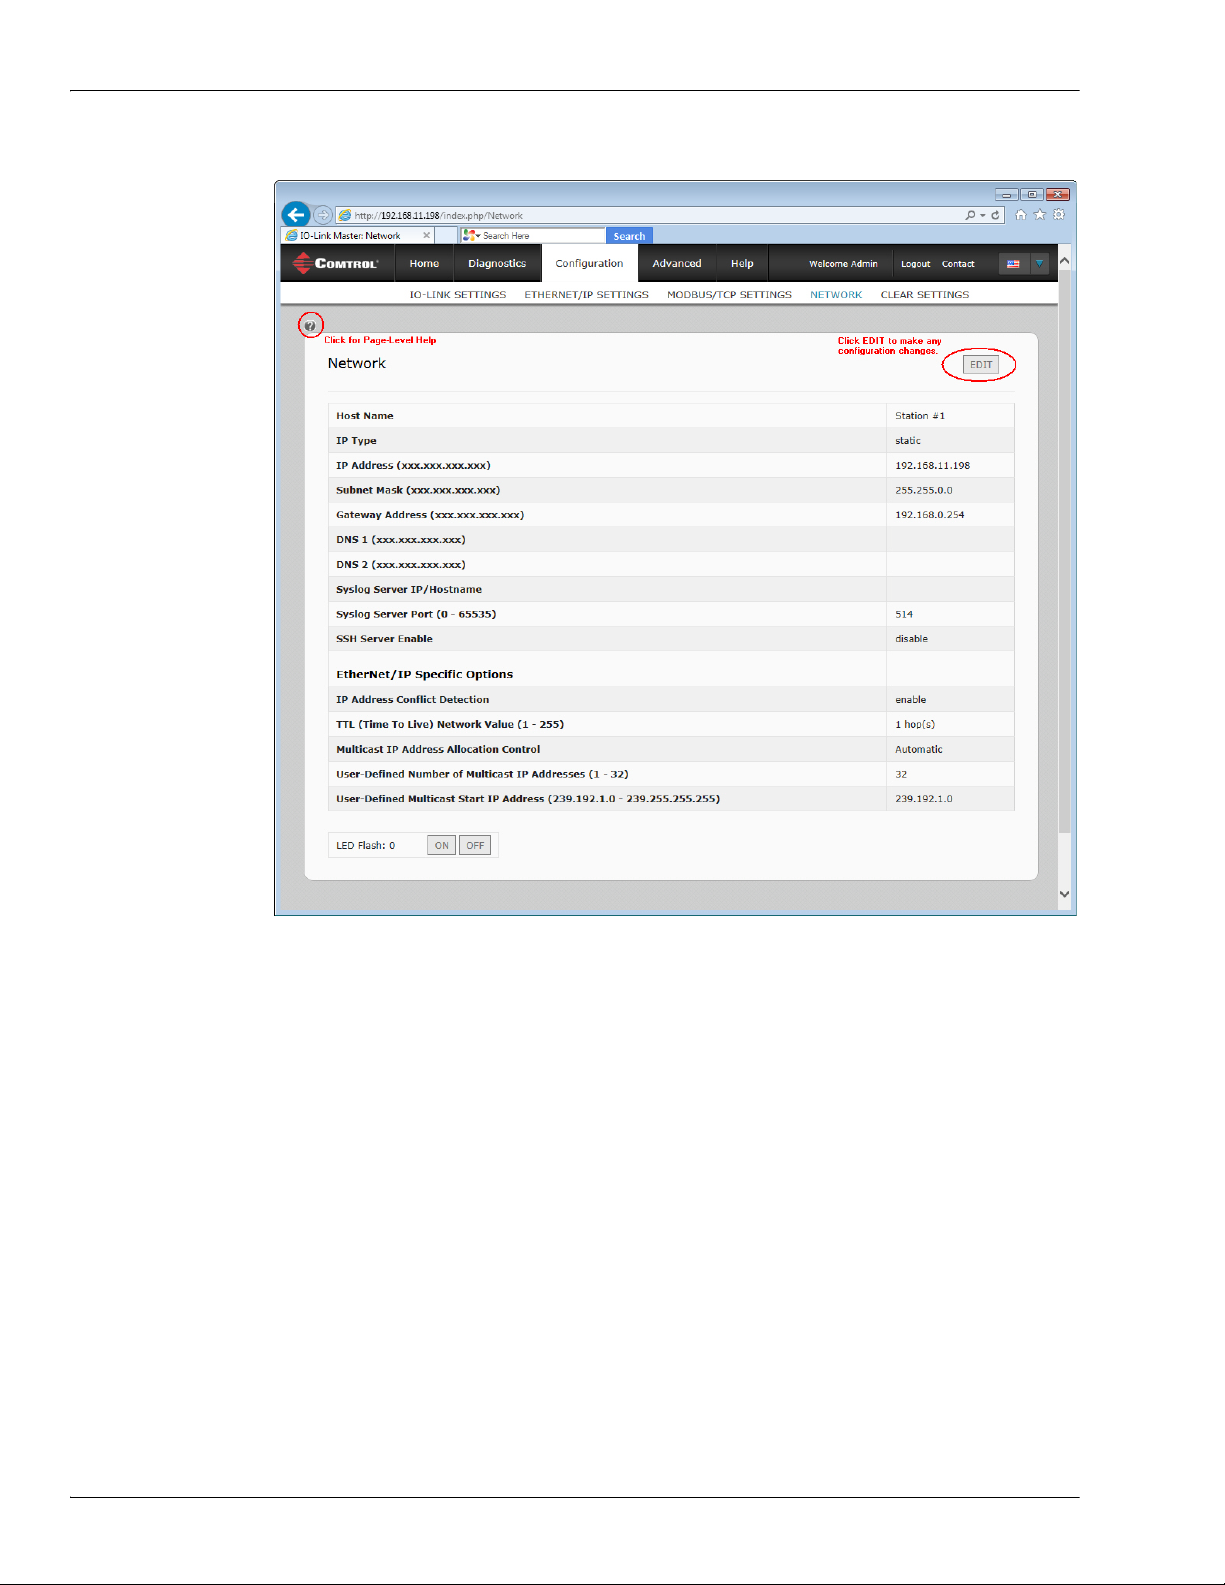Click the TTL value 1 hop(s)
Image resolution: width=1225 pixels, height=1585 pixels.
coord(915,725)
